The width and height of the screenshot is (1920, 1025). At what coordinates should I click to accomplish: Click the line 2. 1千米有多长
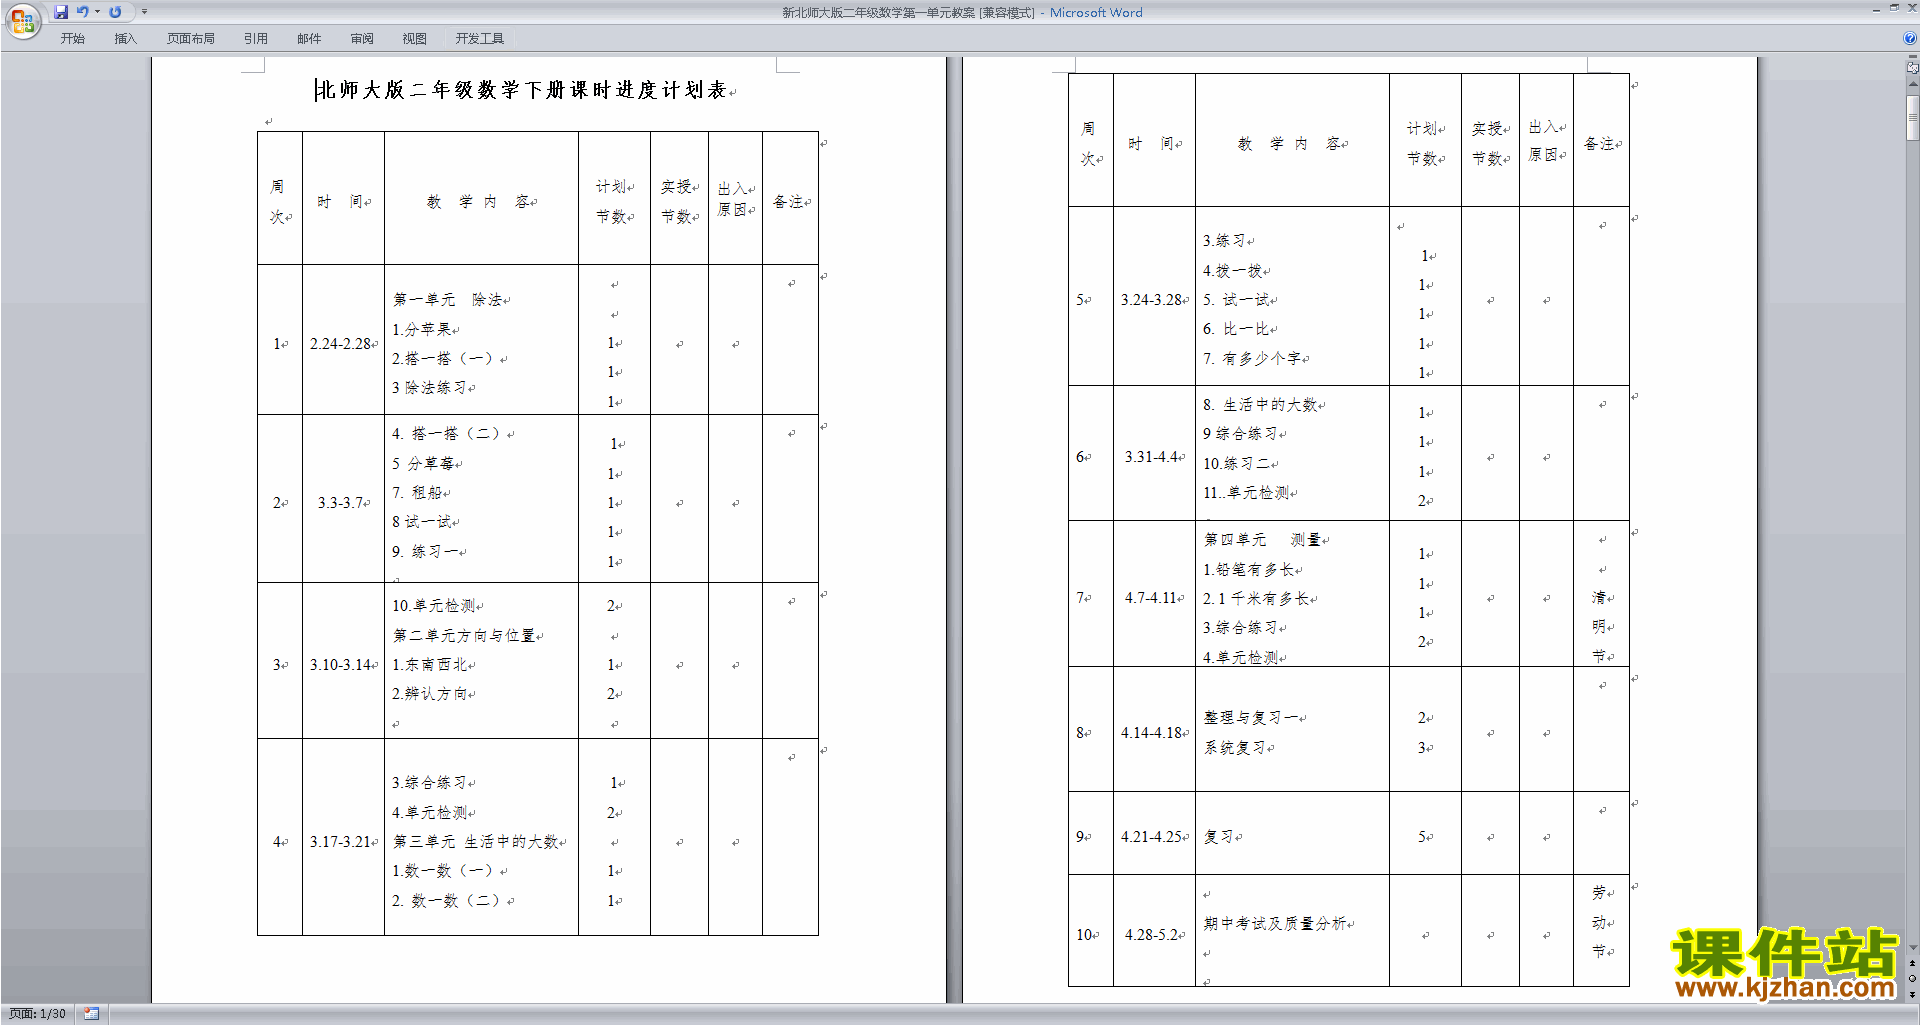pos(1256,599)
